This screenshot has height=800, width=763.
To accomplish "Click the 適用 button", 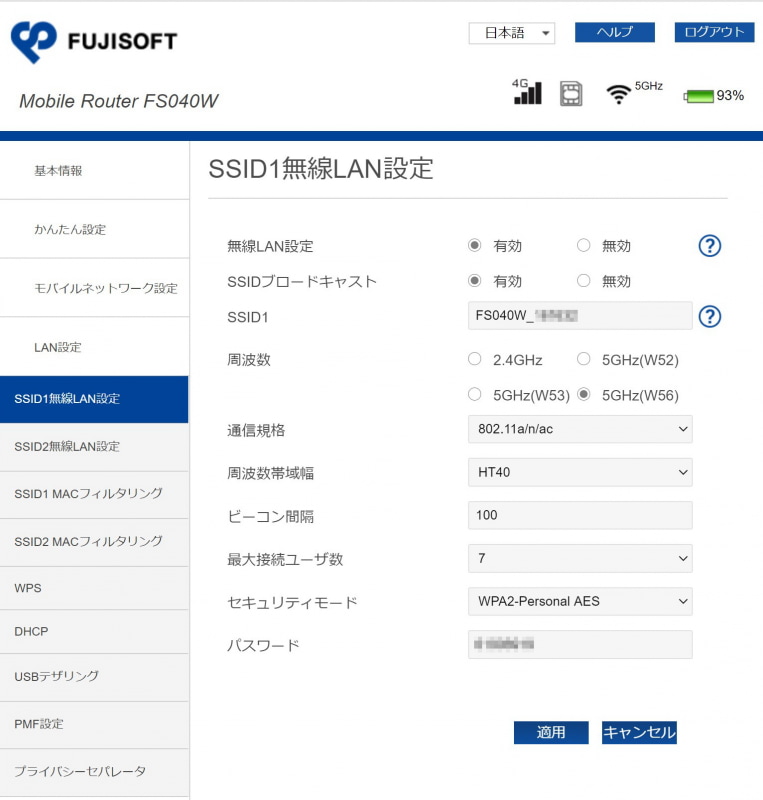I will point(551,733).
